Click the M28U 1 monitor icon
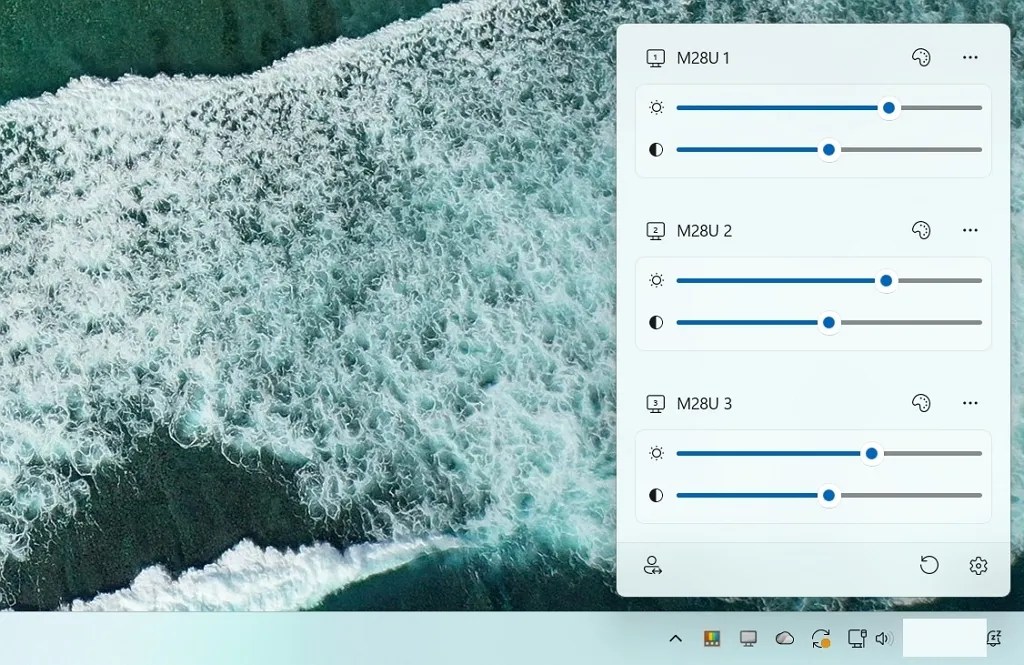The height and width of the screenshot is (665, 1024). (x=656, y=58)
